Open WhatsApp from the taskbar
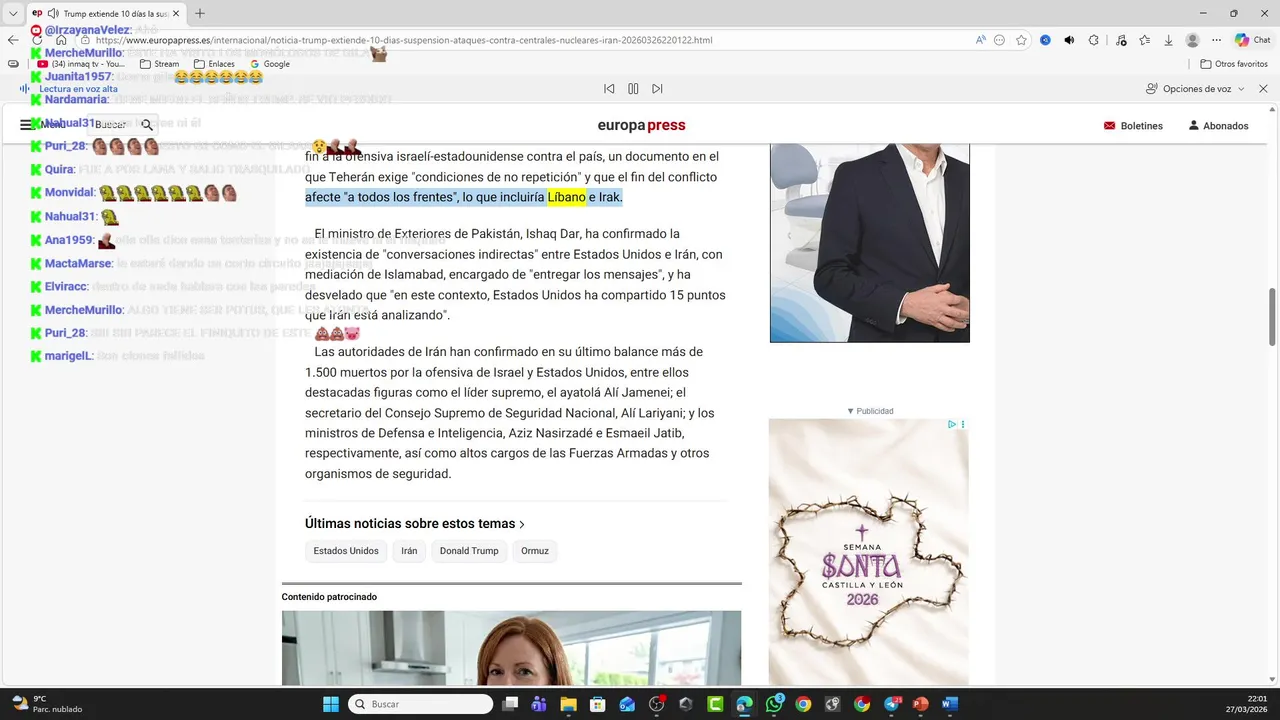Screen dimensions: 1280x720 pos(775,704)
